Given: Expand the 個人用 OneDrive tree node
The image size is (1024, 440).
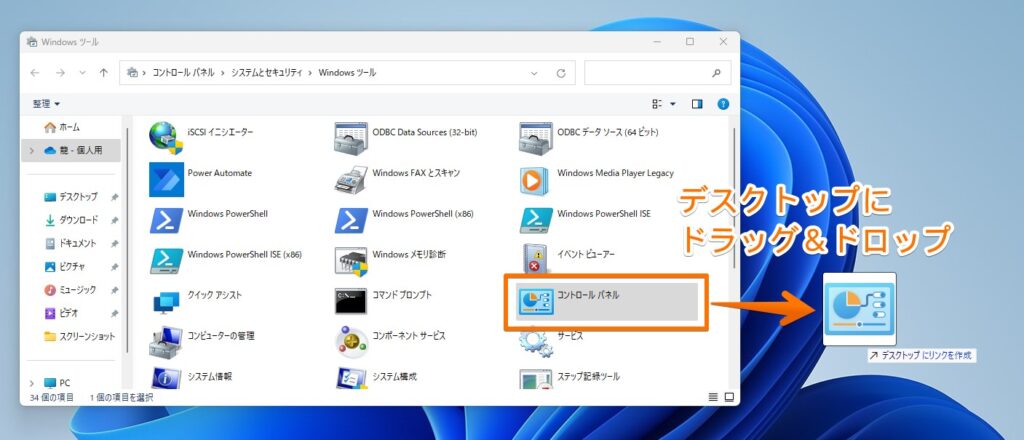Looking at the screenshot, I should pos(31,150).
